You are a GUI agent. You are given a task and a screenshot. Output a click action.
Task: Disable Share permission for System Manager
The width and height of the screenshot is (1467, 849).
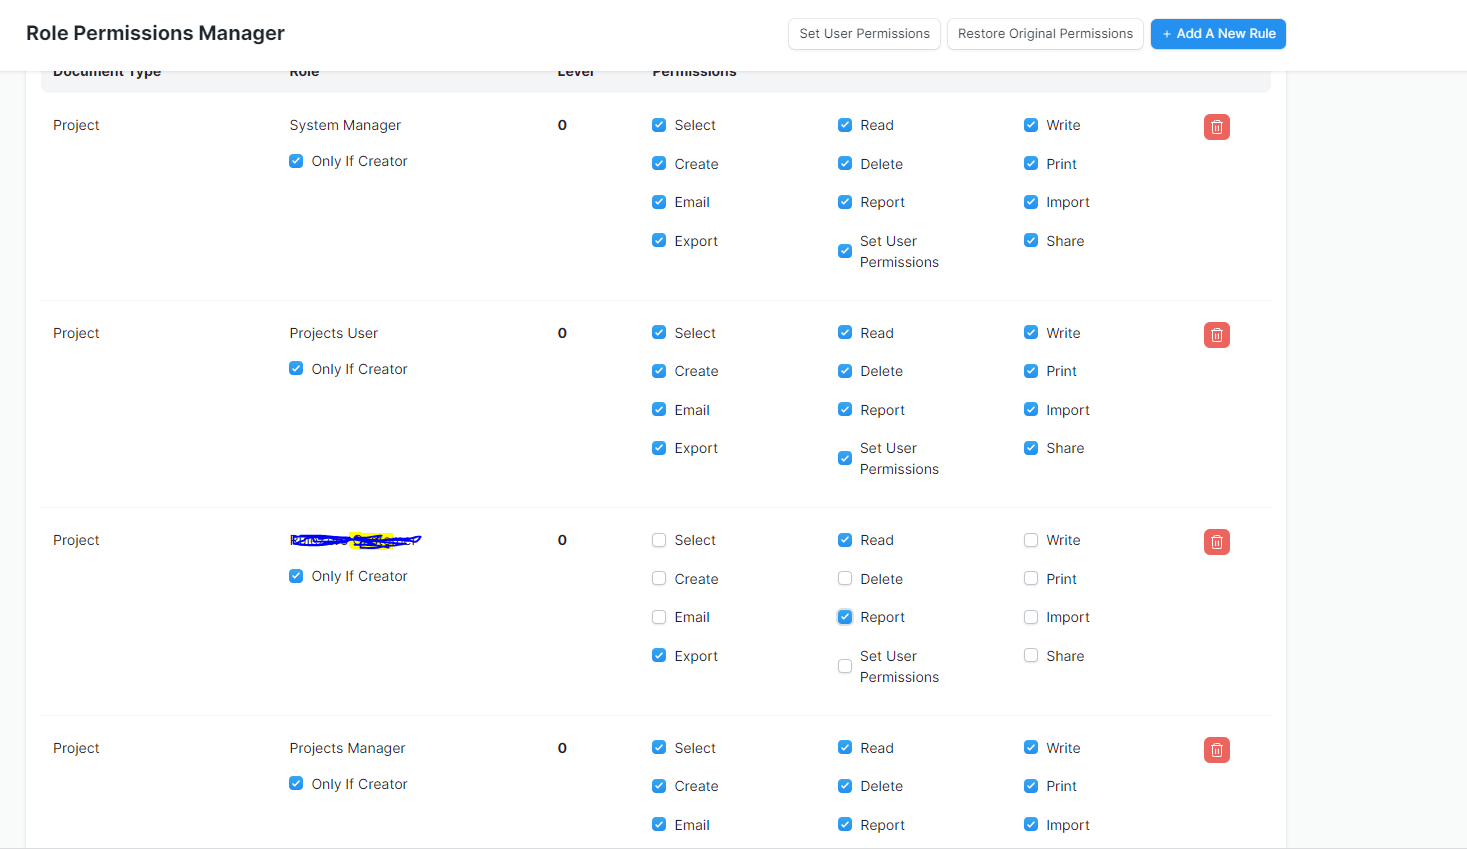click(x=1031, y=241)
